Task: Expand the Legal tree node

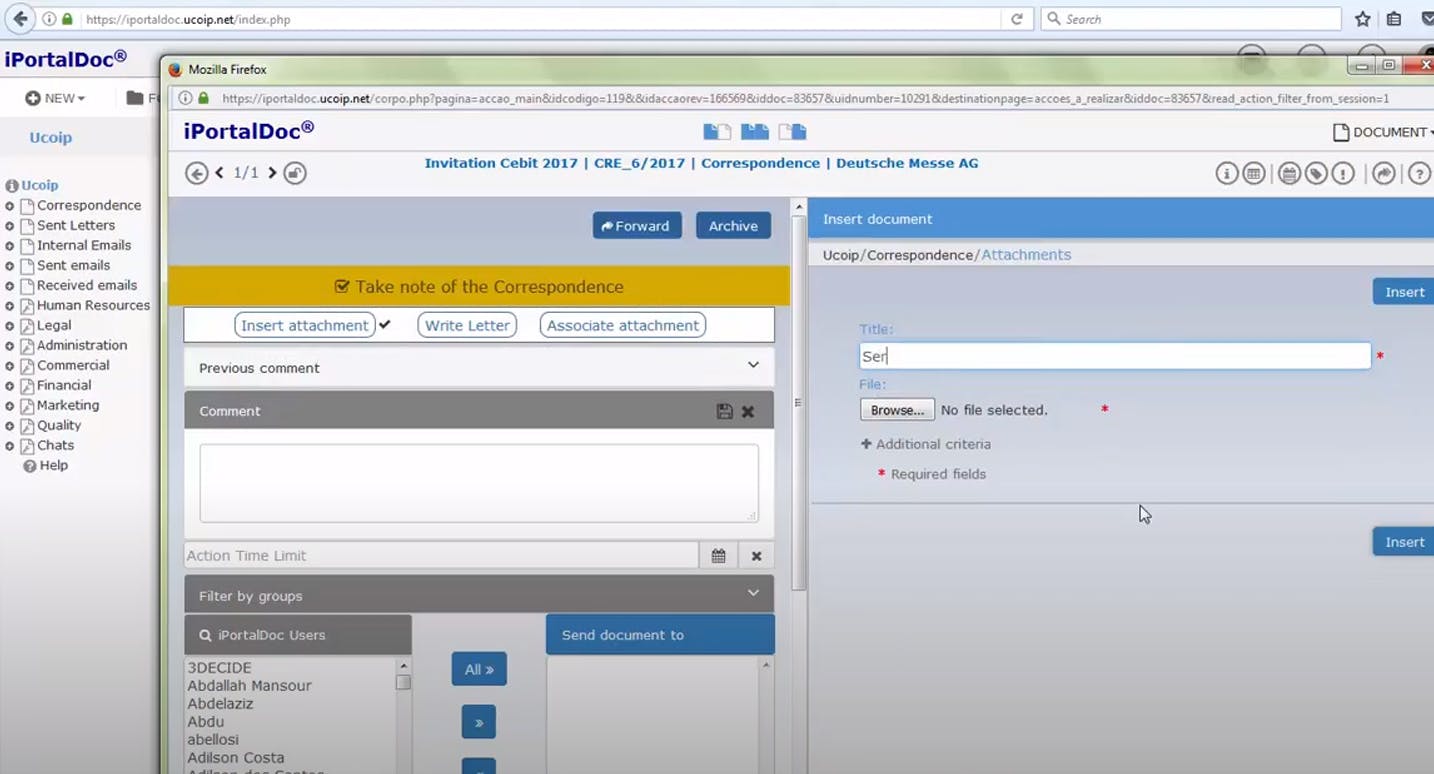Action: [x=10, y=326]
